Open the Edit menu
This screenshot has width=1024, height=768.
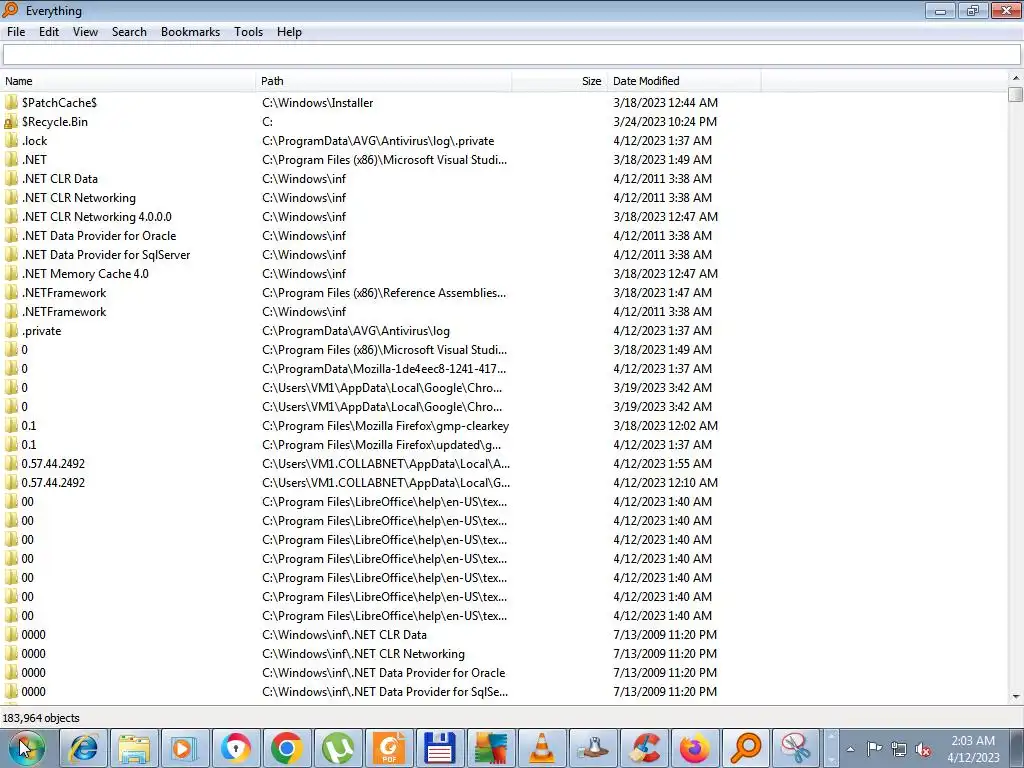click(48, 32)
